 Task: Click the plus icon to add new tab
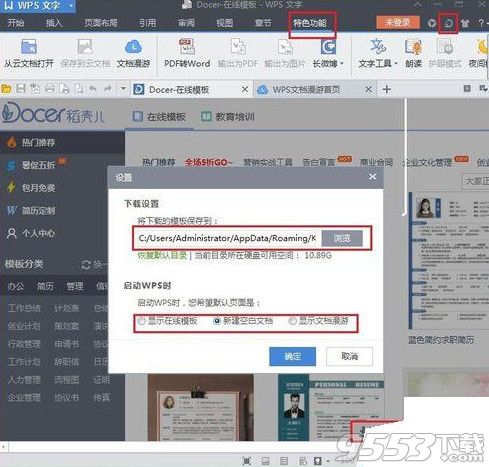point(386,89)
